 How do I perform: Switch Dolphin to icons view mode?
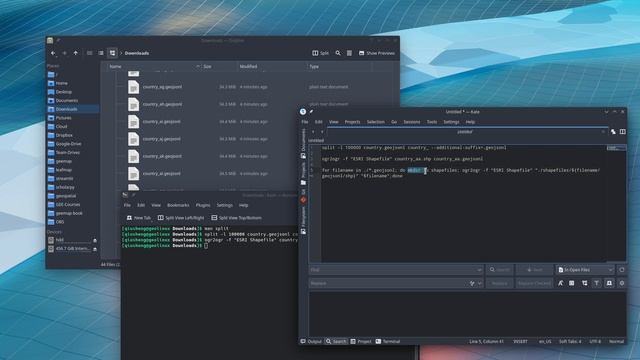click(89, 53)
